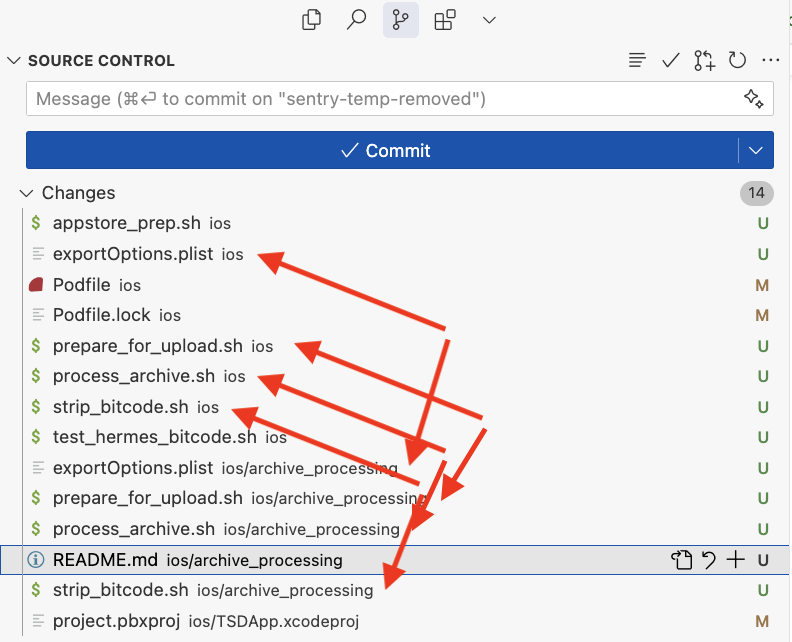Click the file icon of project.pbxproj
The height and width of the screenshot is (642, 792).
coord(38,621)
